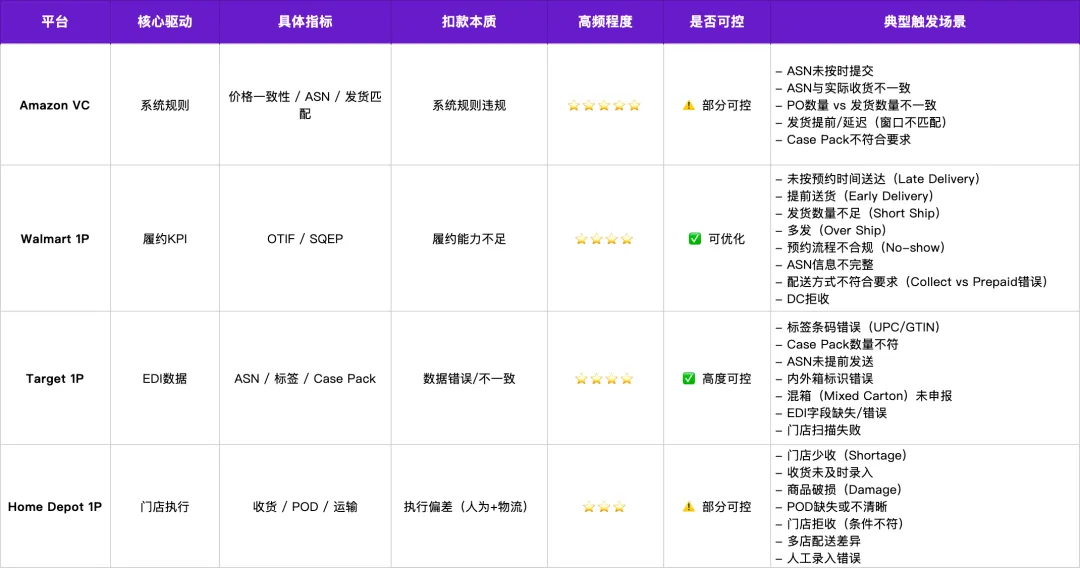This screenshot has width=1080, height=568.
Task: Click the line ASN未提前发送
Action: (824, 362)
